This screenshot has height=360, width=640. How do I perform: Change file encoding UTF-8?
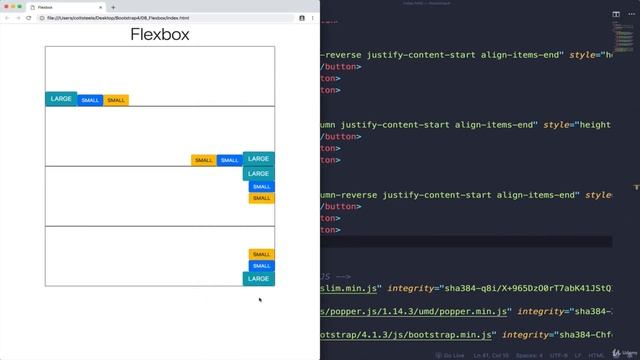pos(559,356)
